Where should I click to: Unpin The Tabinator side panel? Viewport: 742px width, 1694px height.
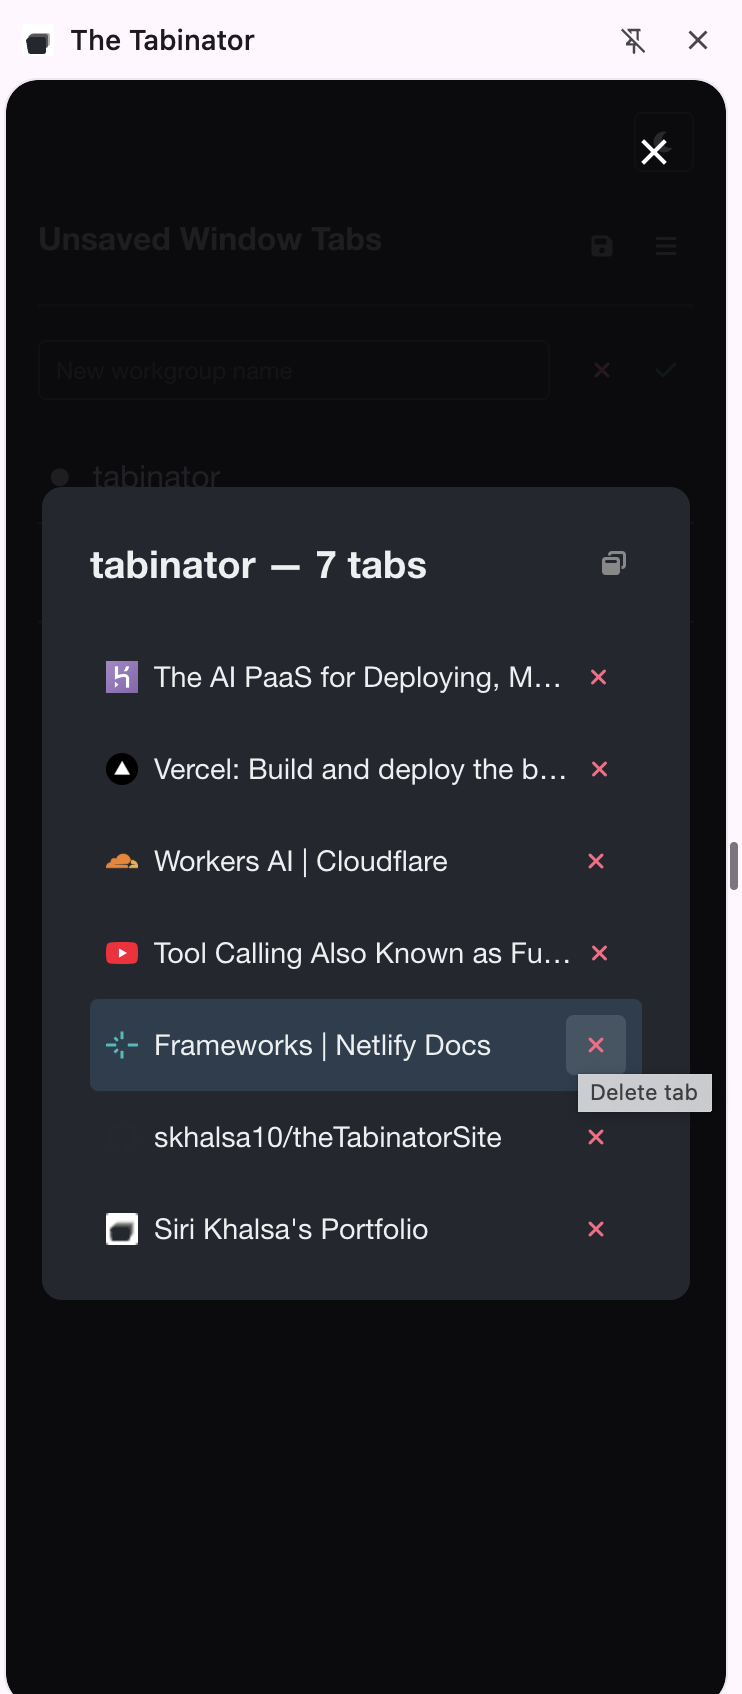633,40
